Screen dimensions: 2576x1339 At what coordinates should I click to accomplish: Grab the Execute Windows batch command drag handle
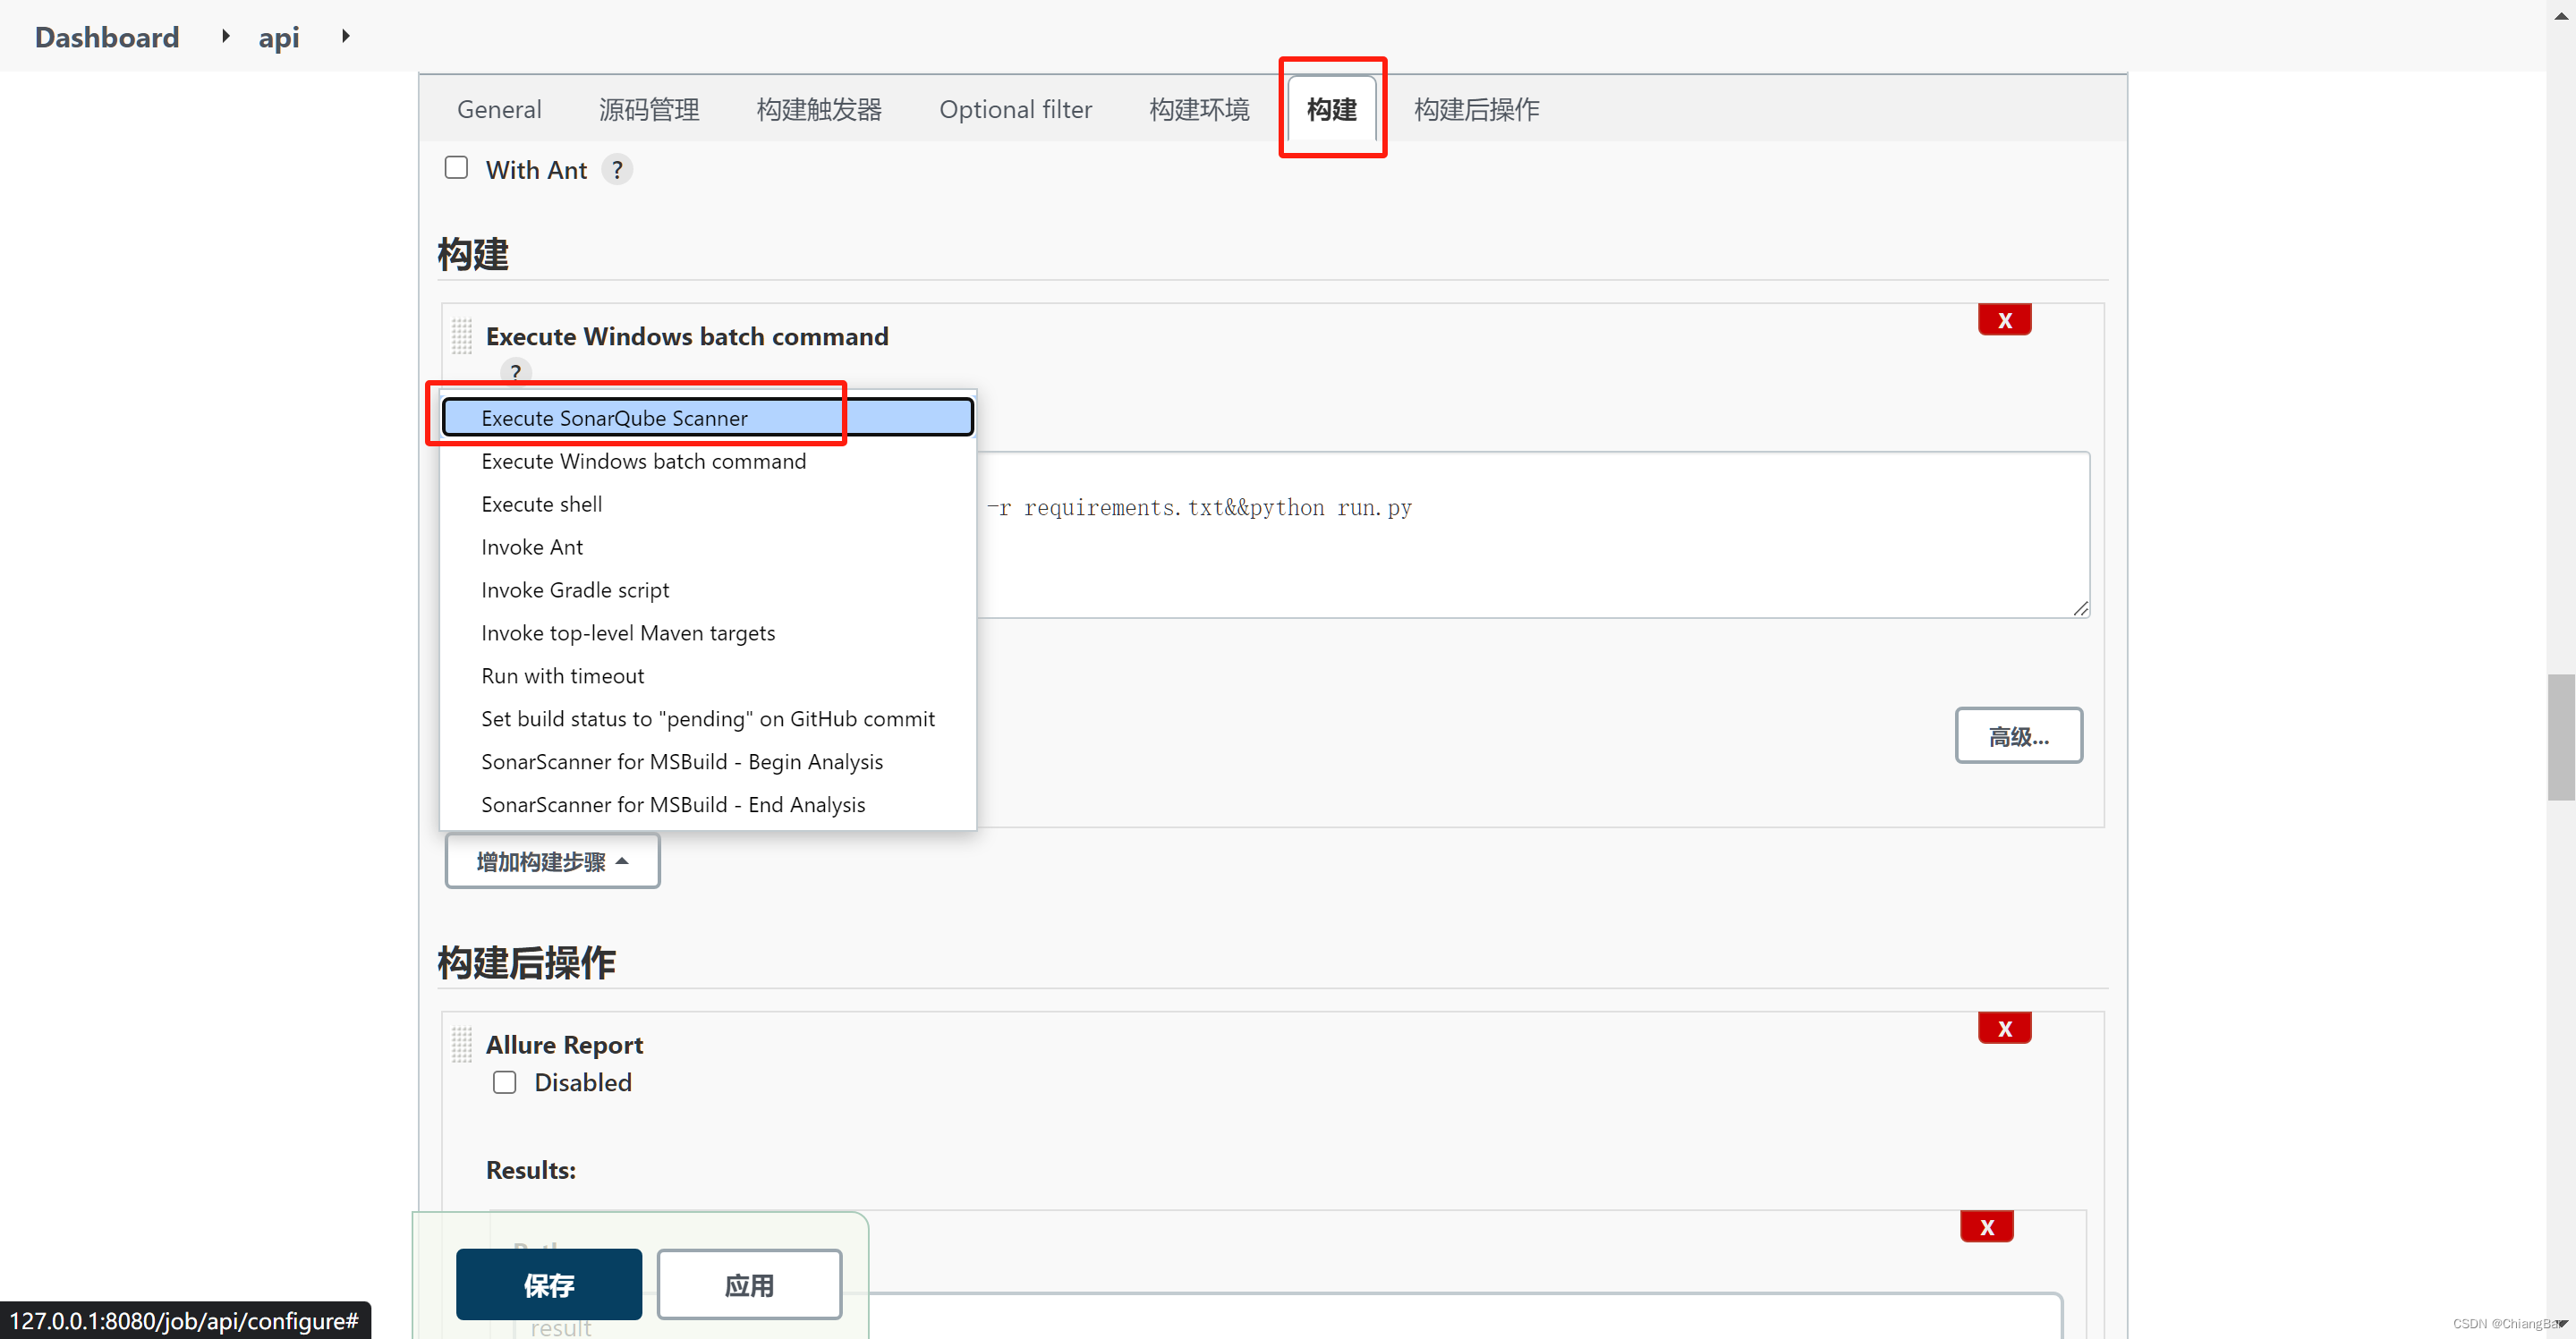tap(461, 336)
